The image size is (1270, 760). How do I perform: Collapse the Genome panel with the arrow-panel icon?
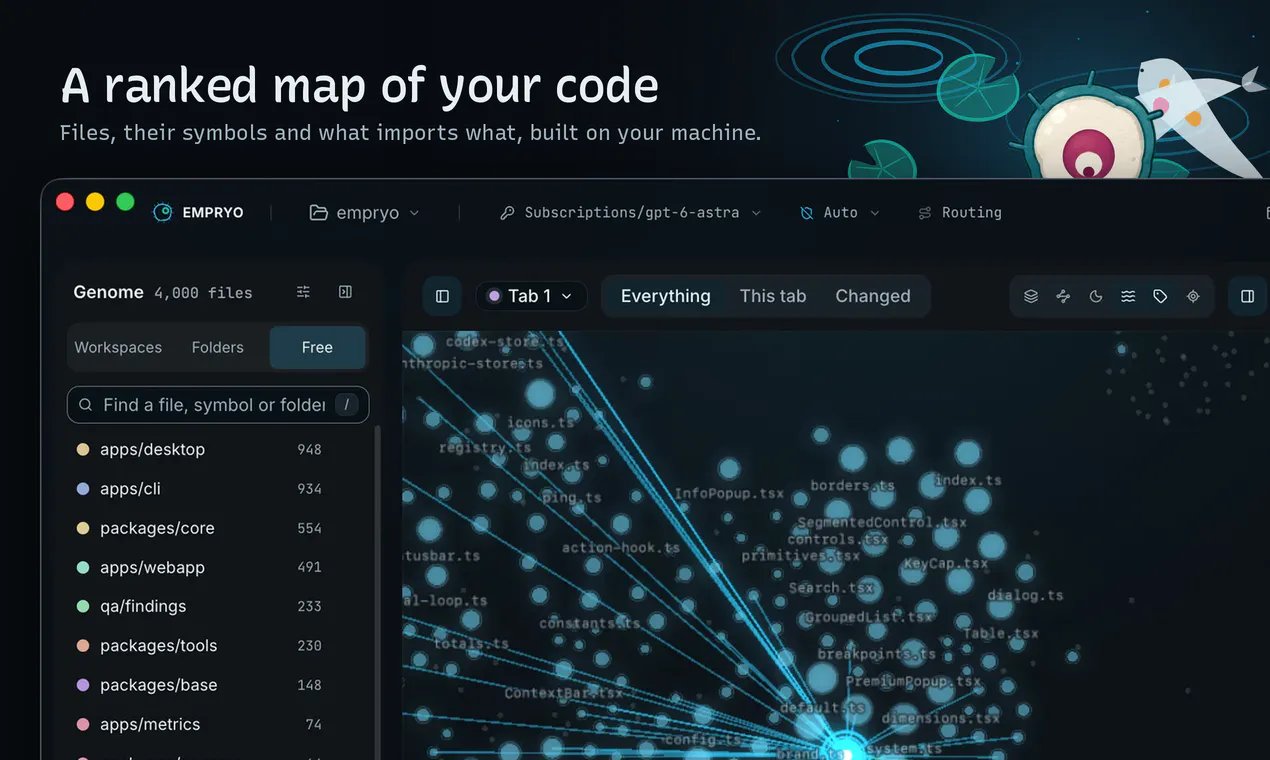pos(345,292)
